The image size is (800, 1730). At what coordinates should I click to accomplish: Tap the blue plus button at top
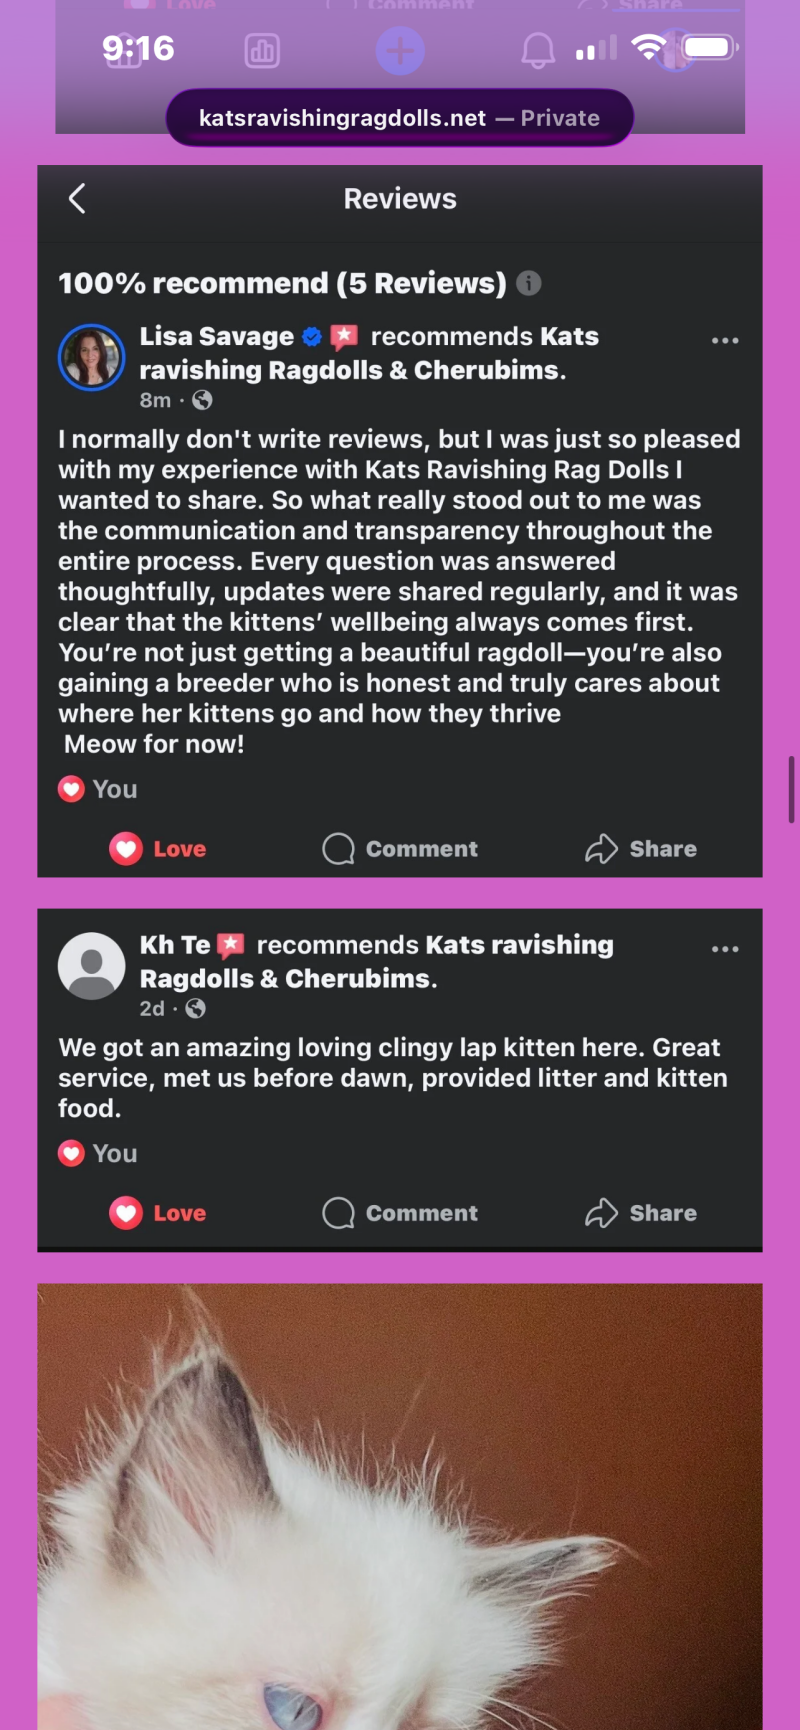pyautogui.click(x=400, y=51)
